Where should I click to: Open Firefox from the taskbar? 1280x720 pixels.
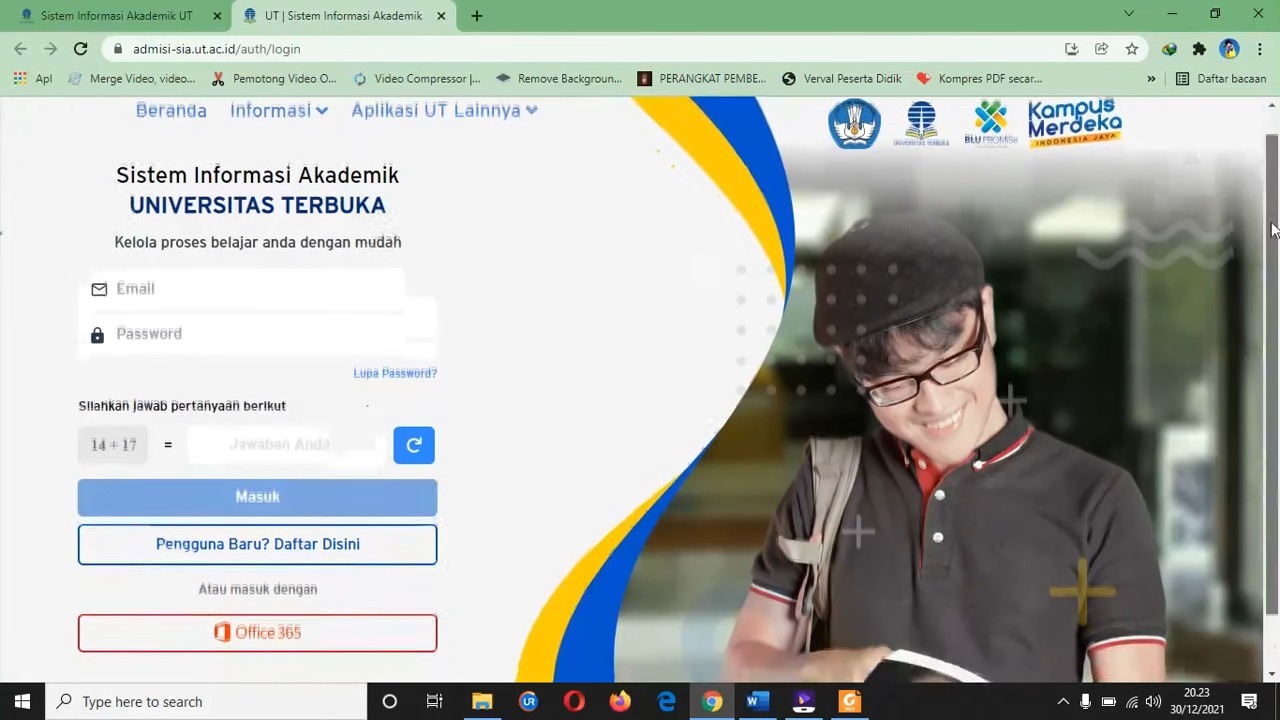tap(620, 701)
